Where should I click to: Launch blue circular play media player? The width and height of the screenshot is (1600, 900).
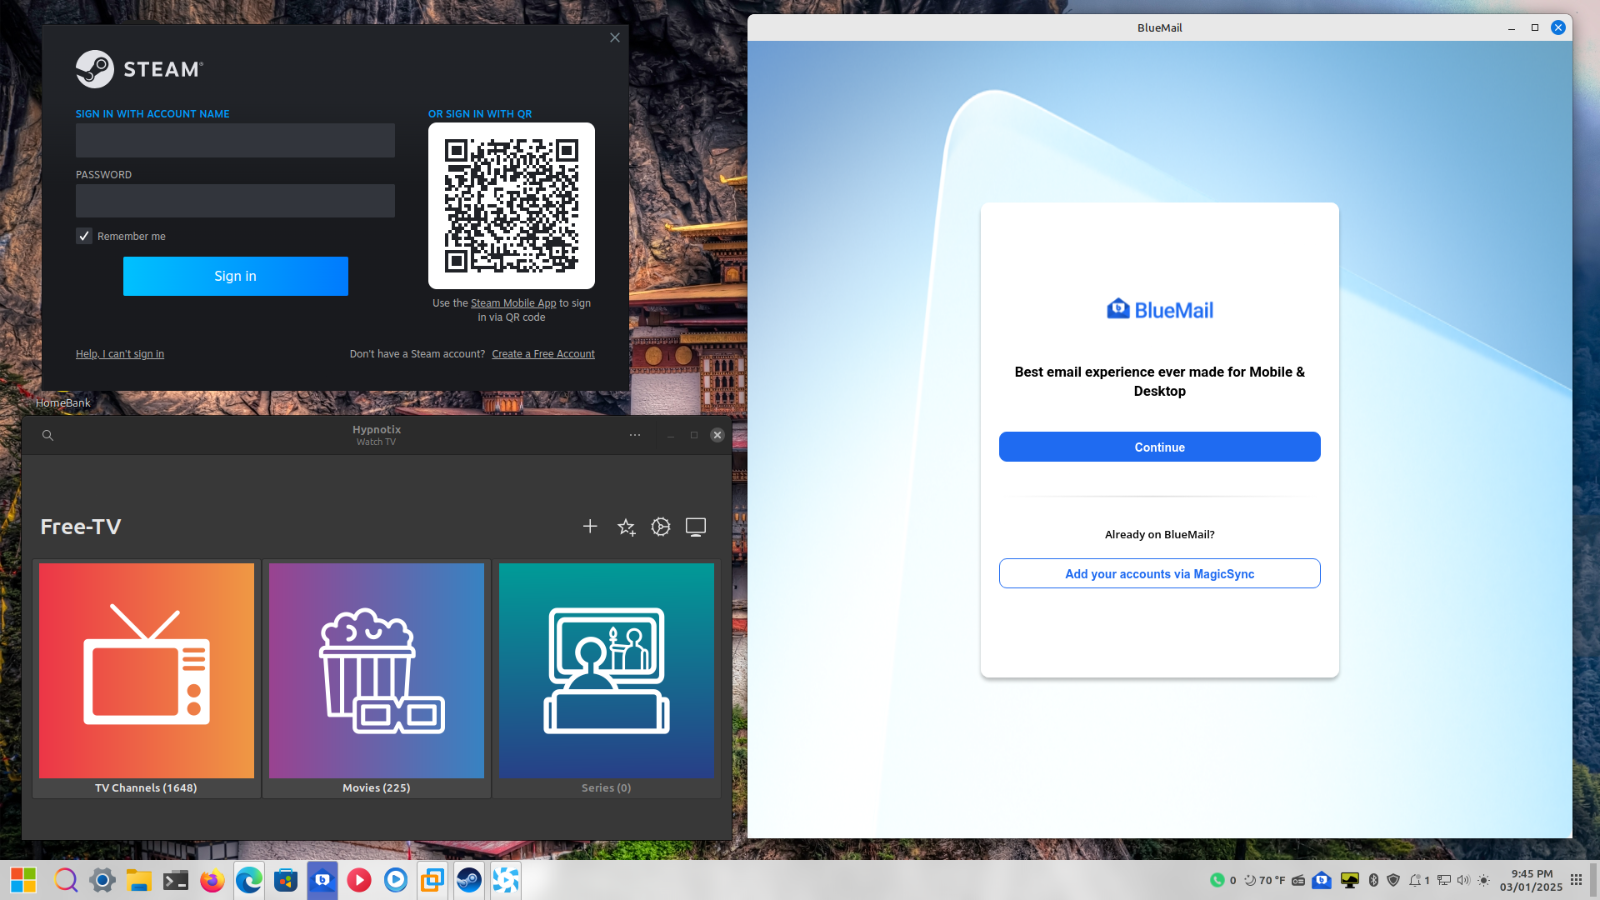coord(396,880)
